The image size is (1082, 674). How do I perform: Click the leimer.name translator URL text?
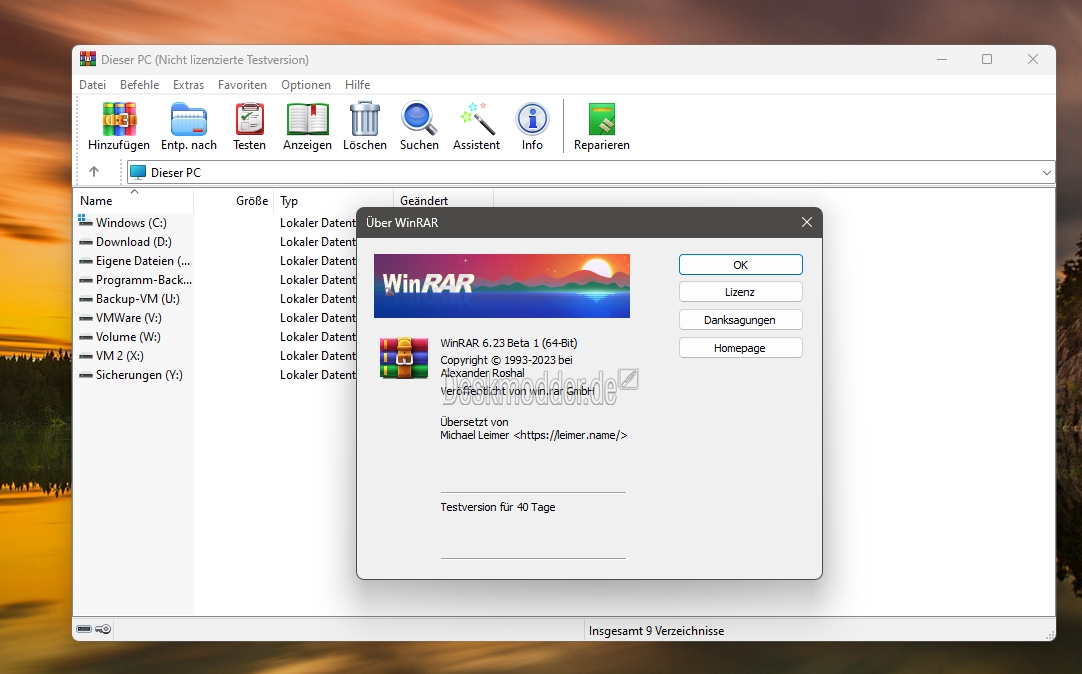[x=571, y=435]
